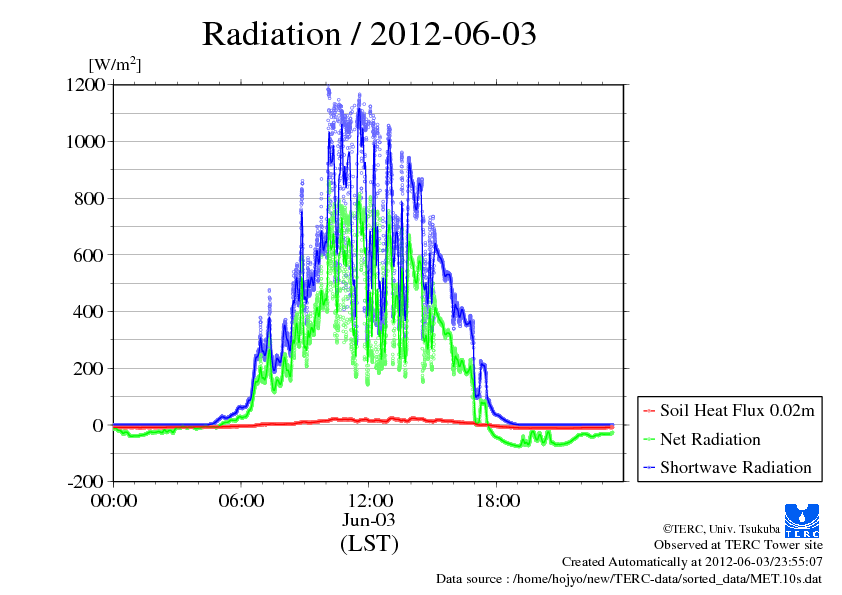Click the x-axis label '00:00'
This screenshot has height=595, width=842.
coord(114,501)
